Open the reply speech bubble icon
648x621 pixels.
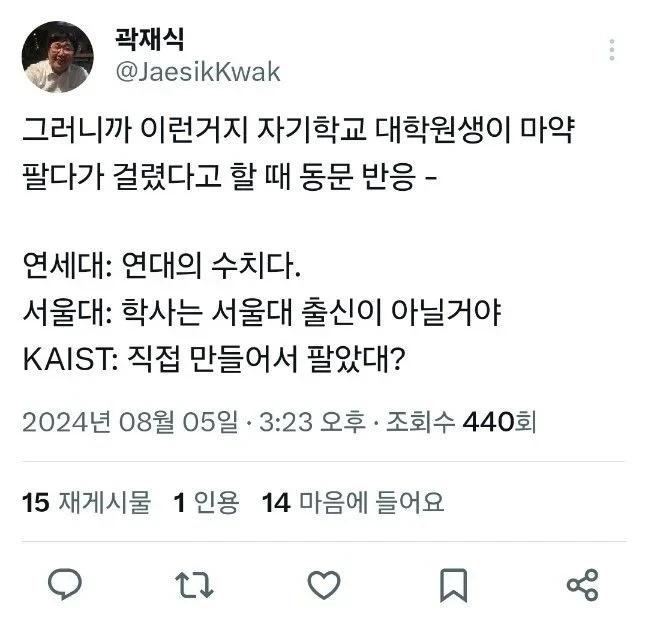[64, 584]
